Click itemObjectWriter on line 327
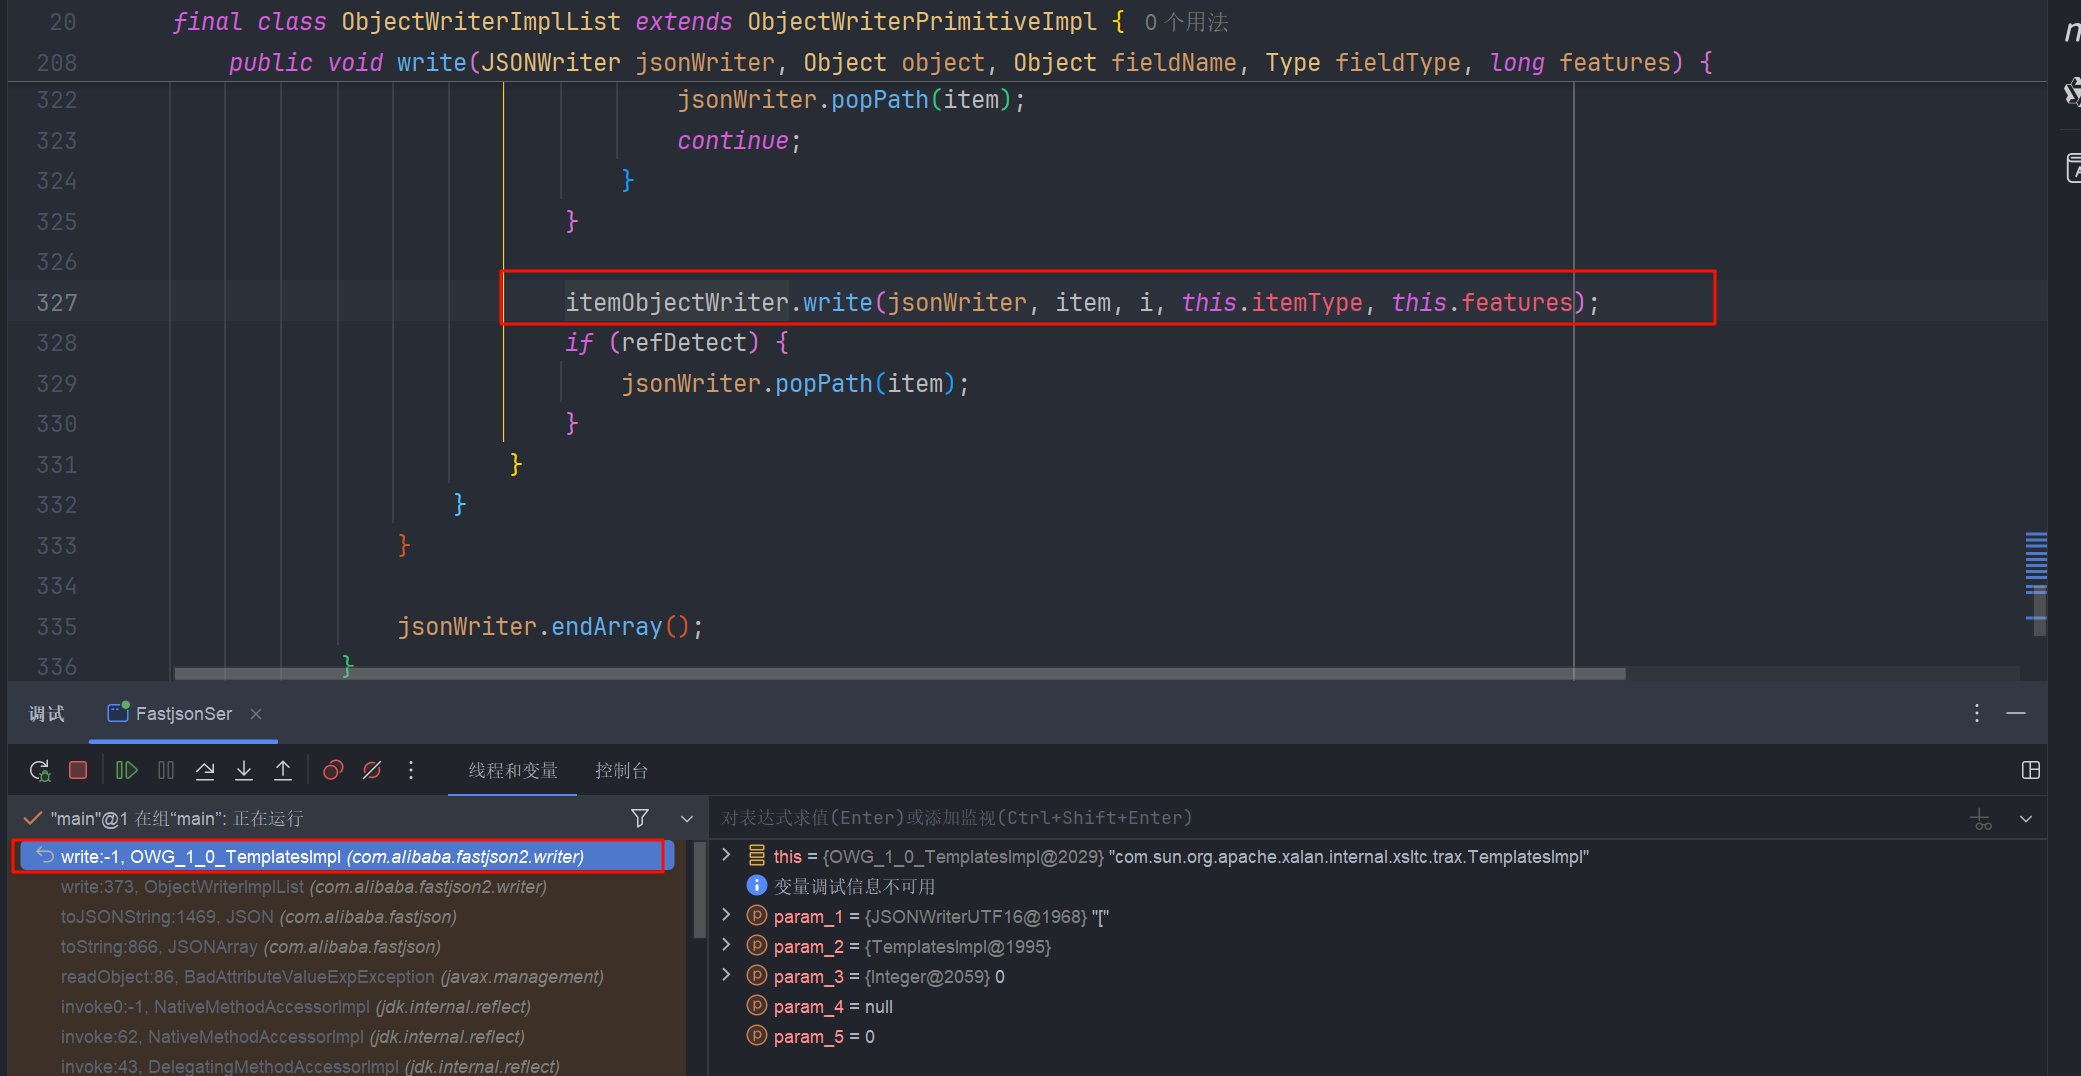This screenshot has height=1076, width=2081. click(677, 302)
